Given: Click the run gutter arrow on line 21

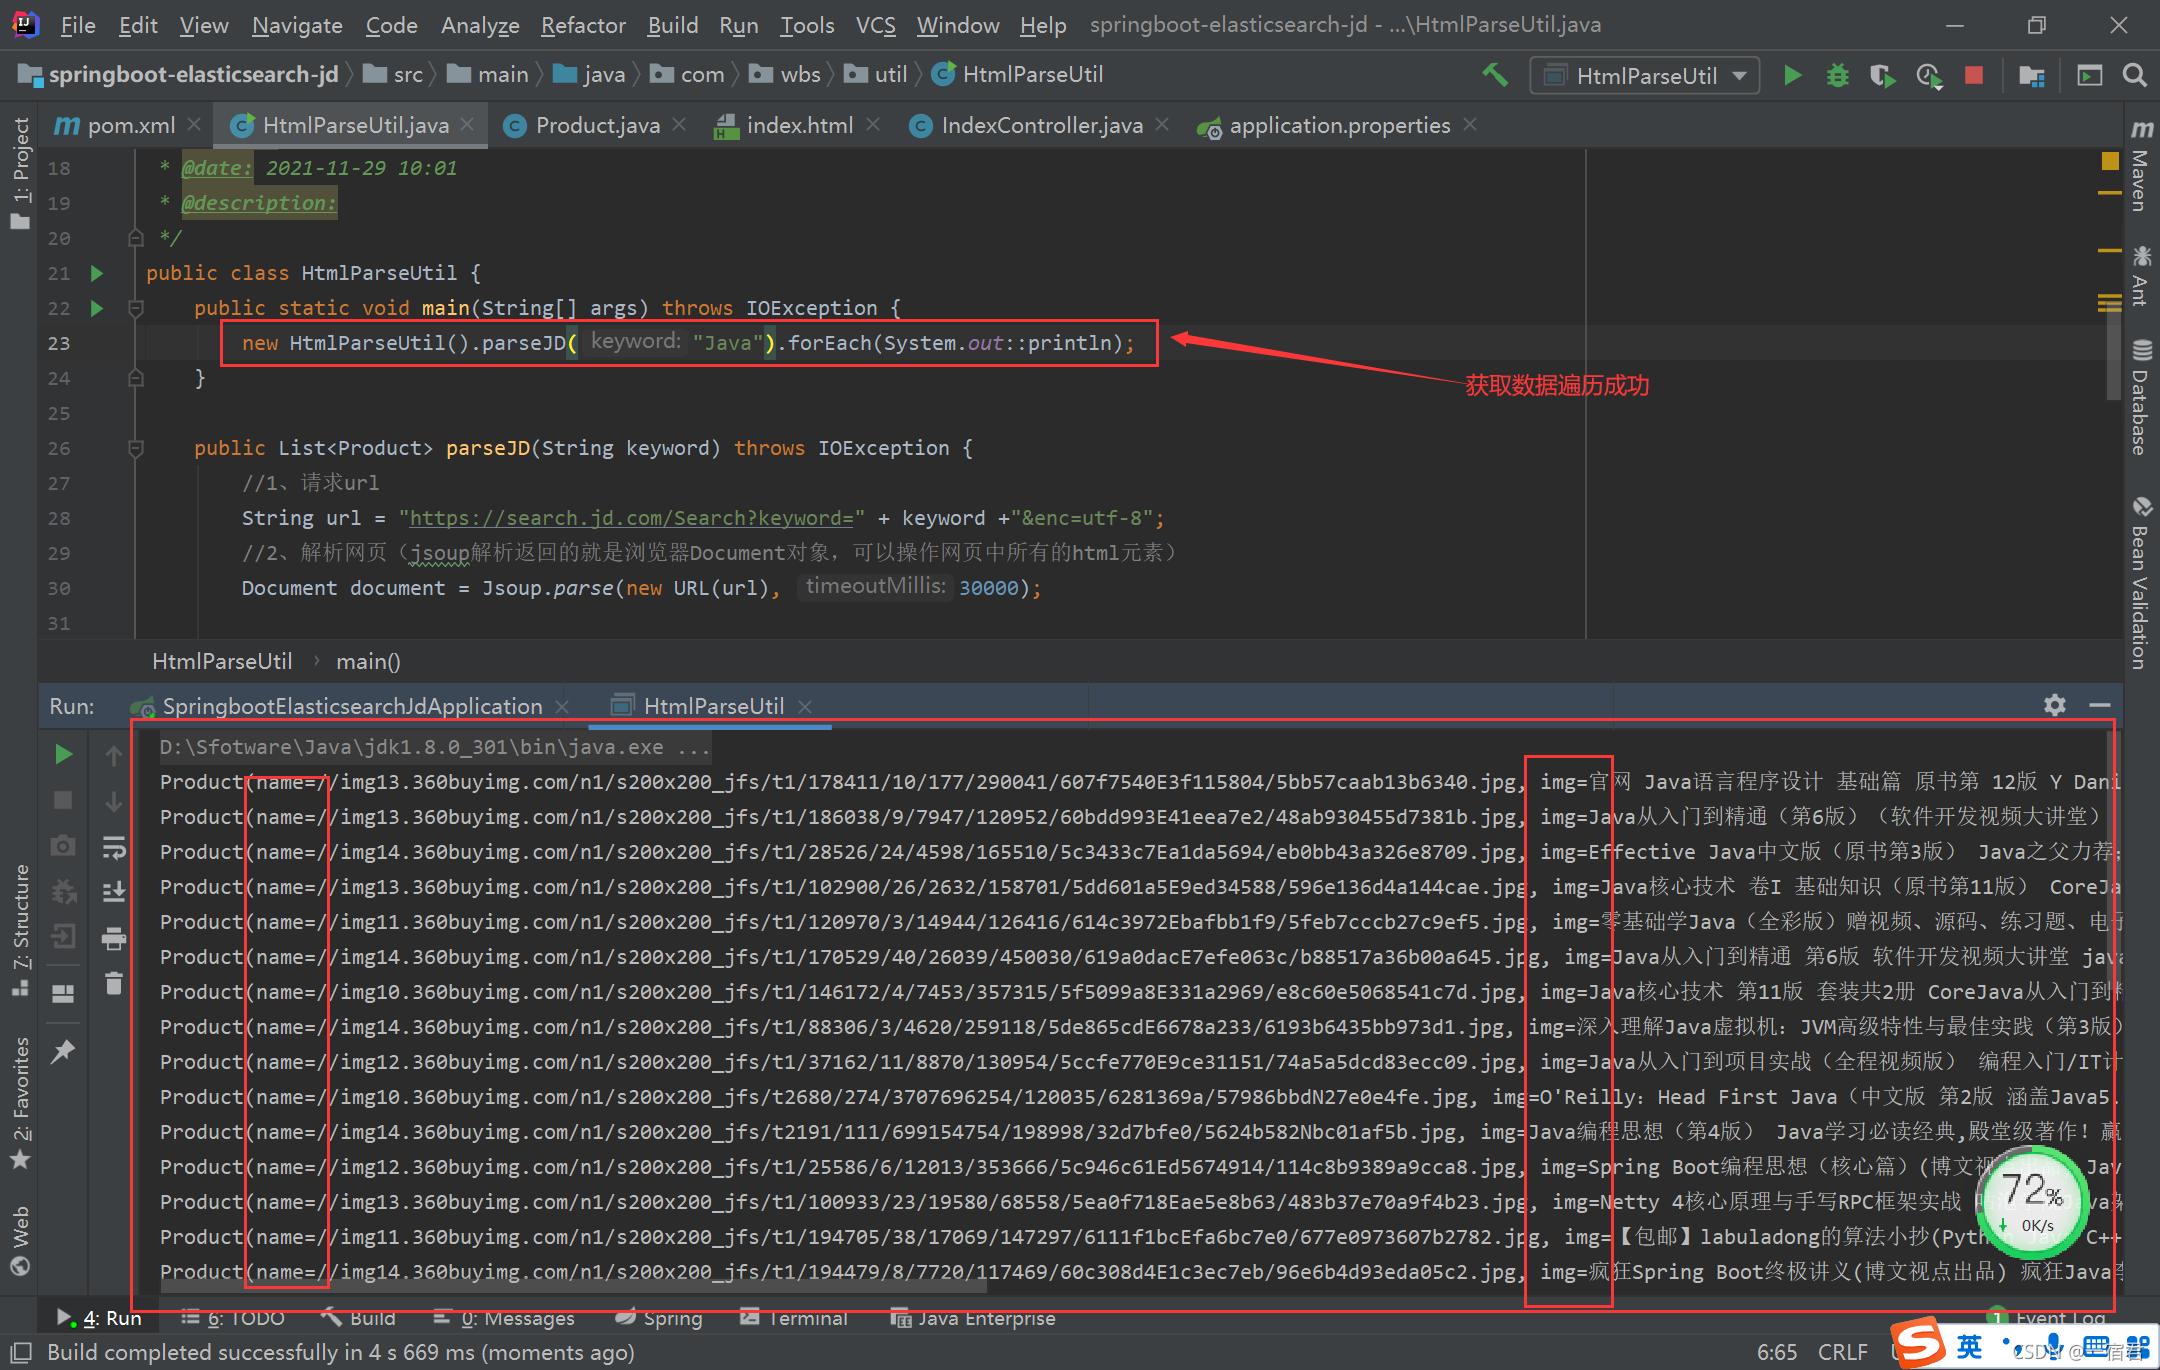Looking at the screenshot, I should coord(96,273).
